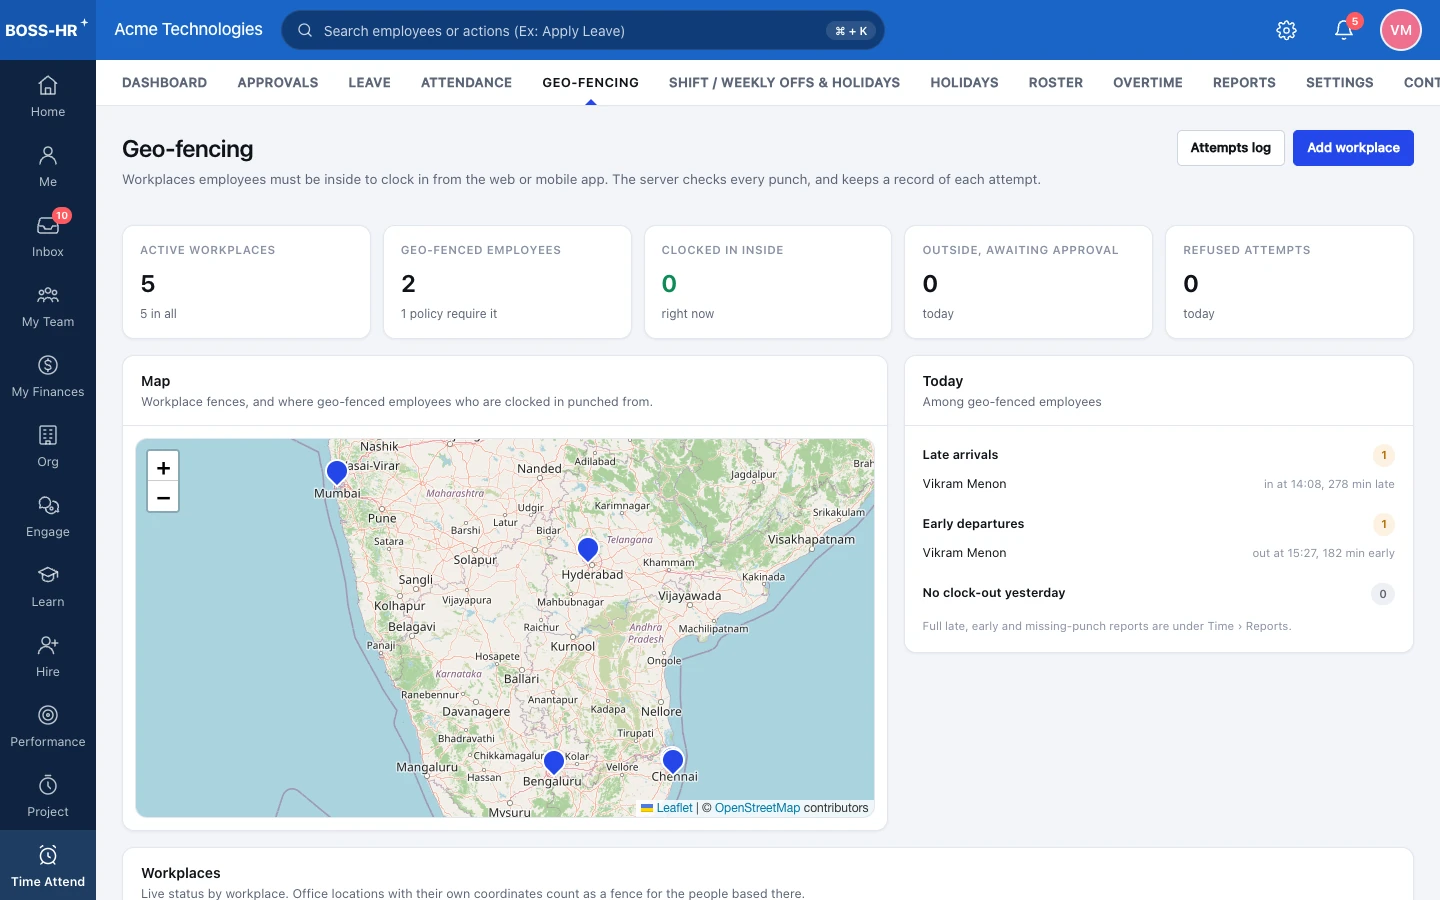Switch to the Holidays tab
Viewport: 1440px width, 900px height.
pyautogui.click(x=964, y=83)
